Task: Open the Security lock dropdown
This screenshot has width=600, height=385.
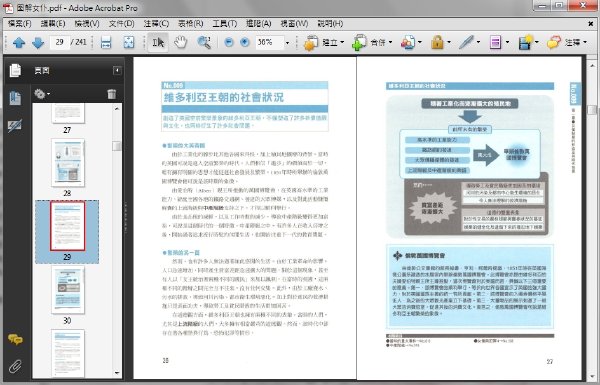Action: point(441,42)
